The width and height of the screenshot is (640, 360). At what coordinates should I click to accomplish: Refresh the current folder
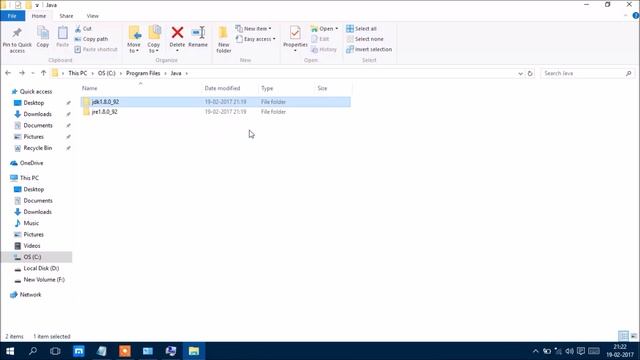click(x=530, y=73)
